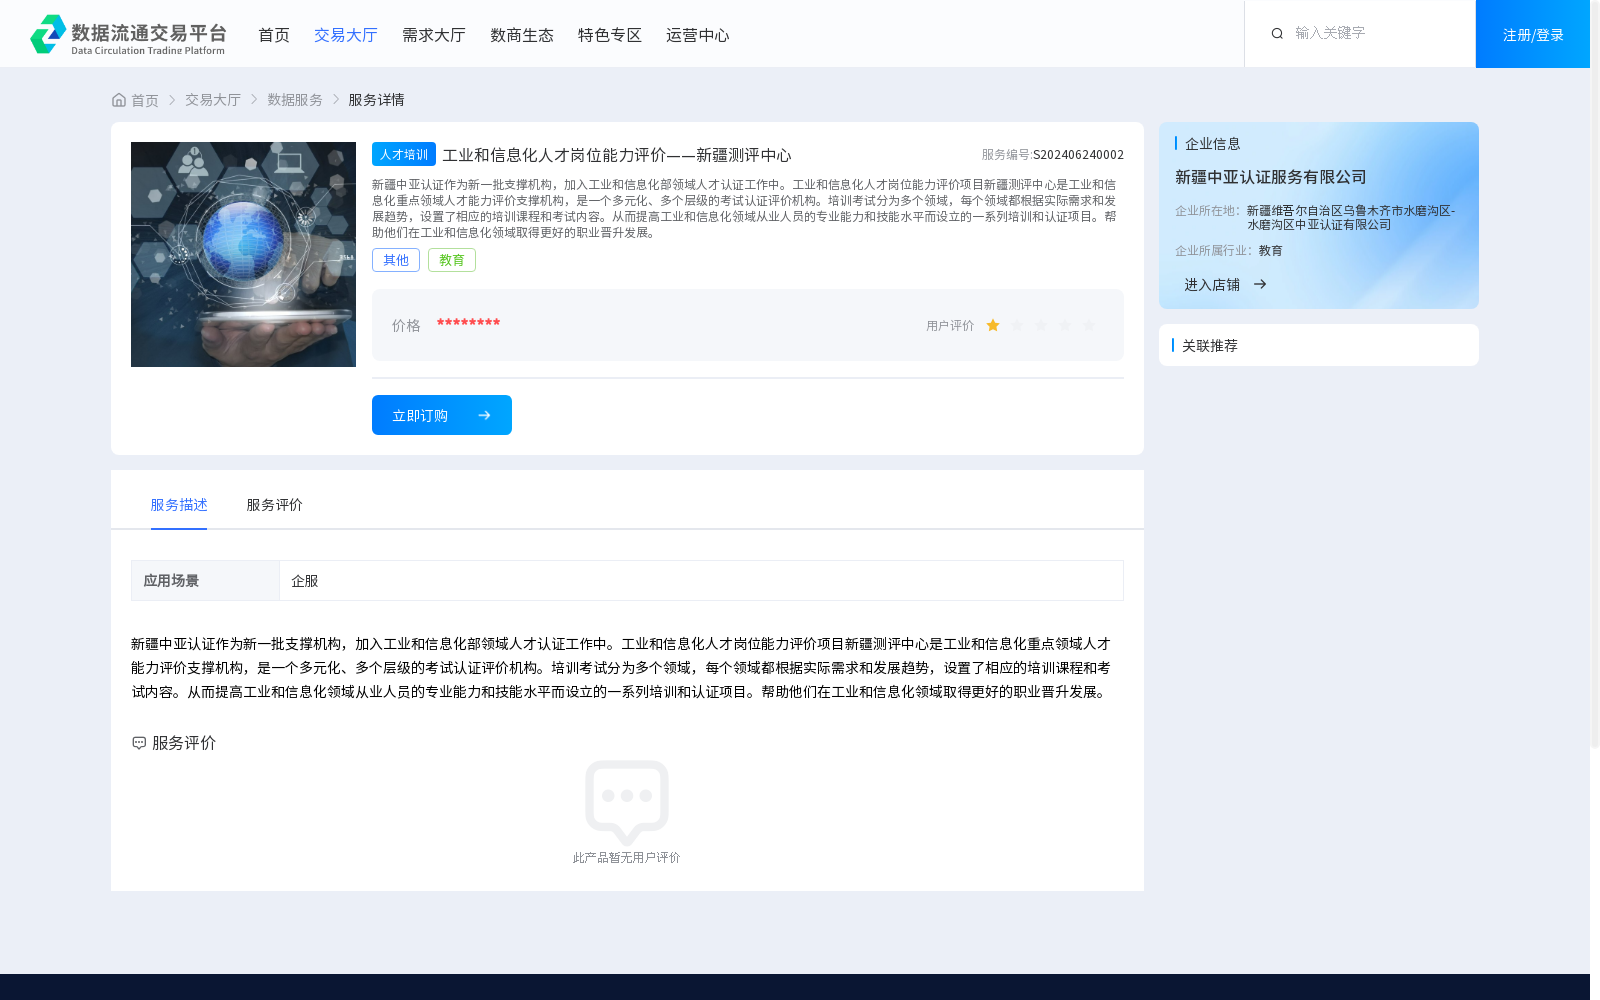
Task: Click the fourth rating star
Action: [x=1065, y=325]
